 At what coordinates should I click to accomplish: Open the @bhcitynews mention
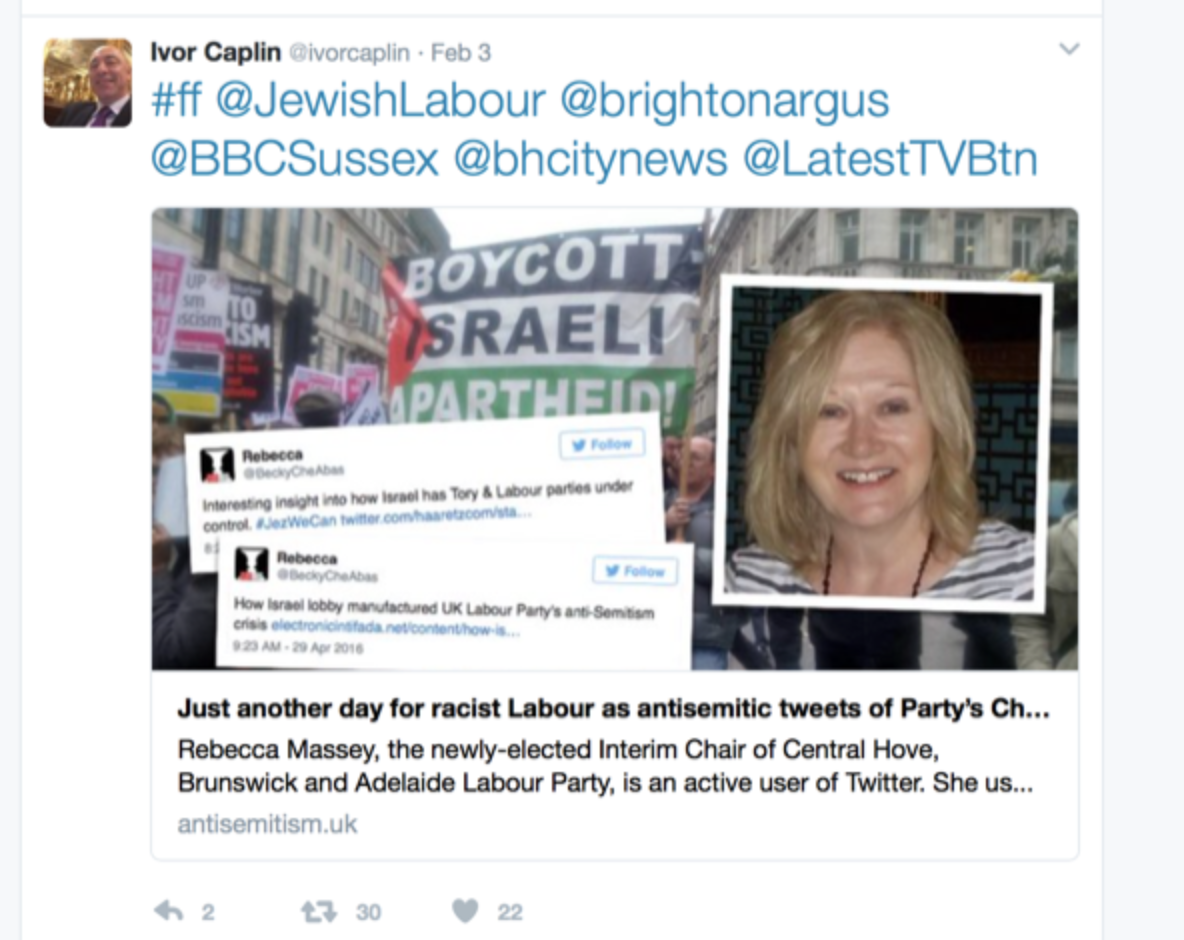(x=590, y=161)
